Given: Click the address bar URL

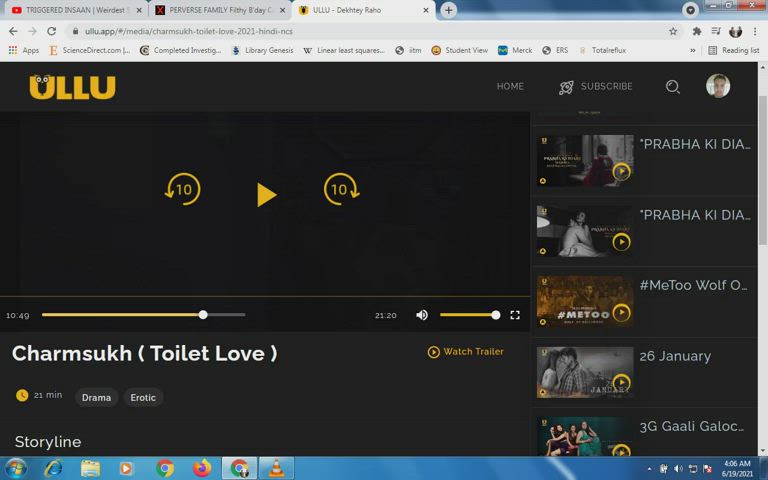Looking at the screenshot, I should click(189, 31).
